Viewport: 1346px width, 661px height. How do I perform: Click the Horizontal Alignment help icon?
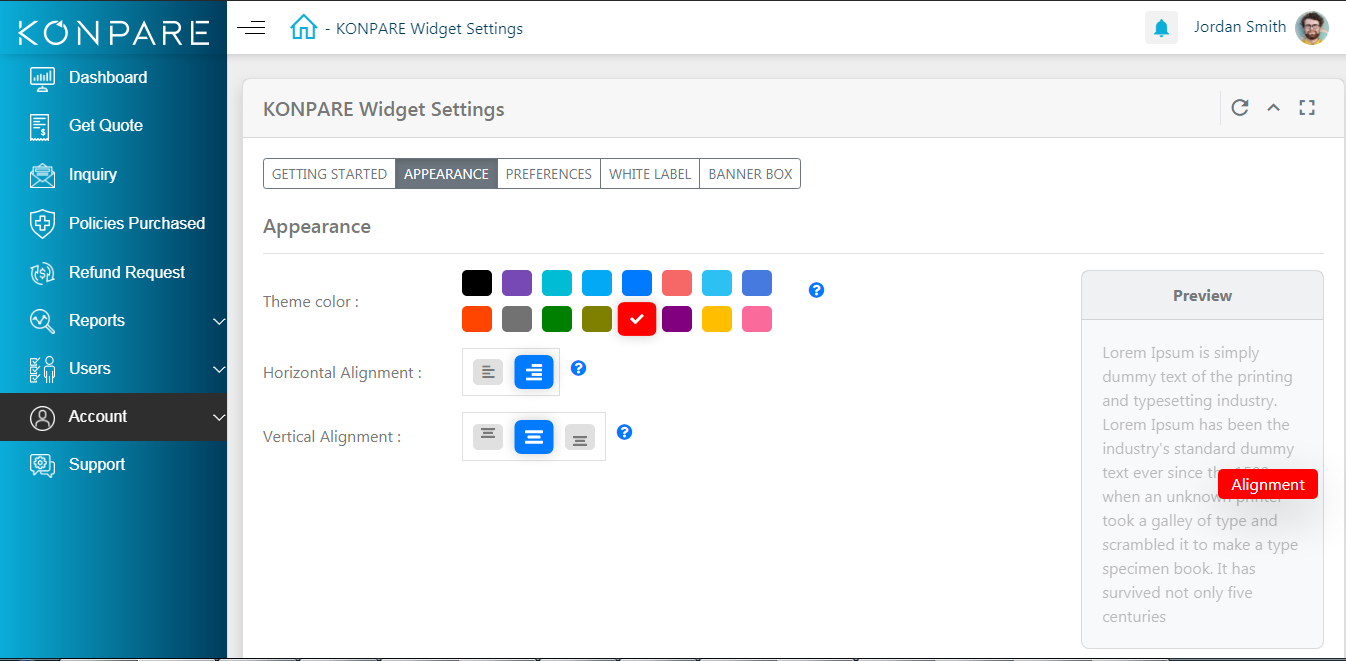(x=578, y=368)
